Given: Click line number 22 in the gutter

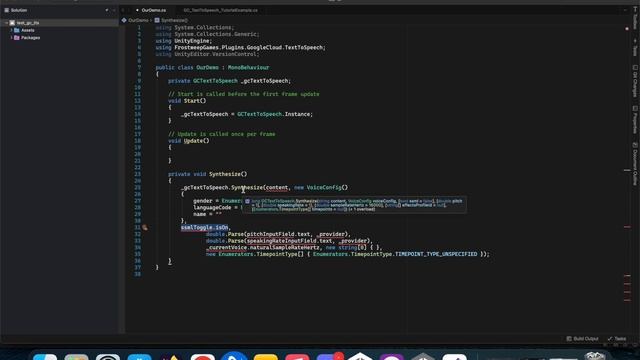Looking at the screenshot, I should click(138, 167).
